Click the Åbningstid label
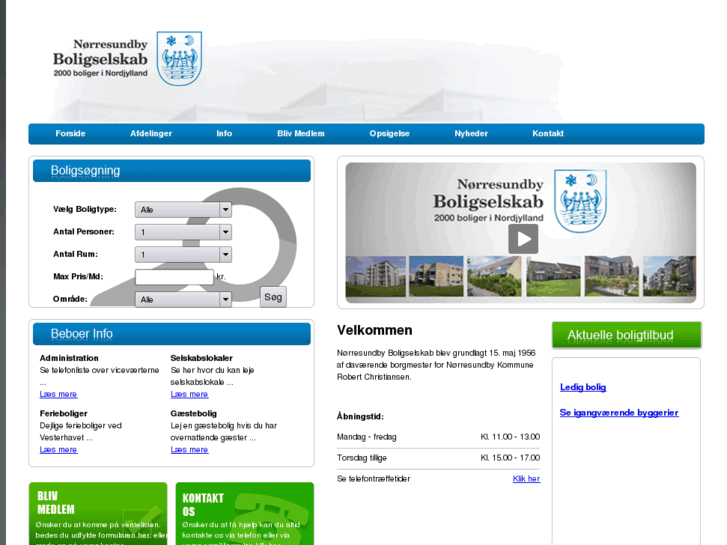This screenshot has height=545, width=727. pyautogui.click(x=360, y=417)
